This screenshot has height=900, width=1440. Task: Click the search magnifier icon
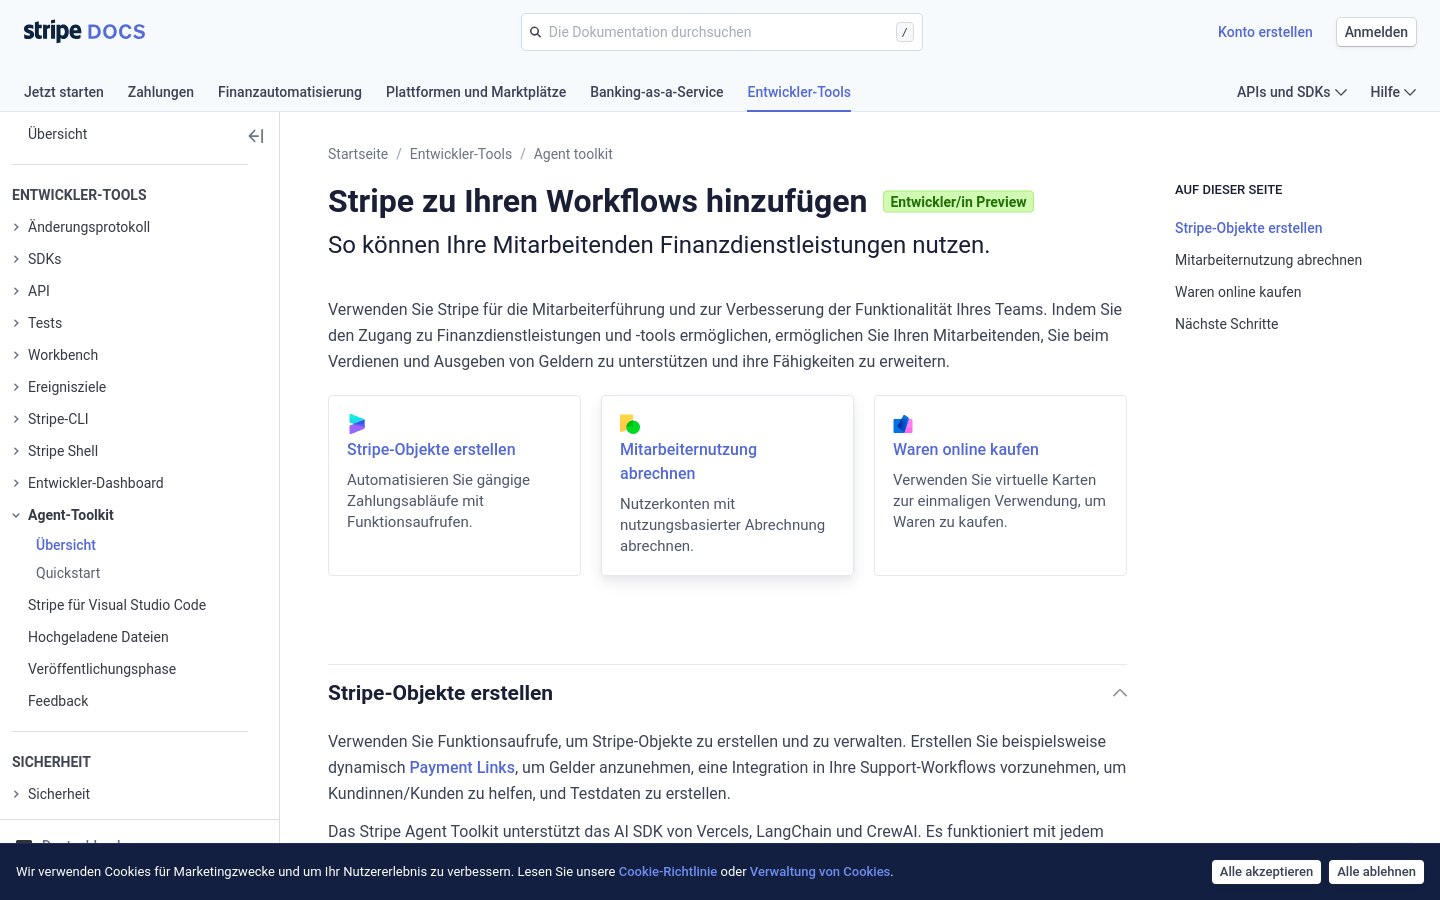pos(535,32)
